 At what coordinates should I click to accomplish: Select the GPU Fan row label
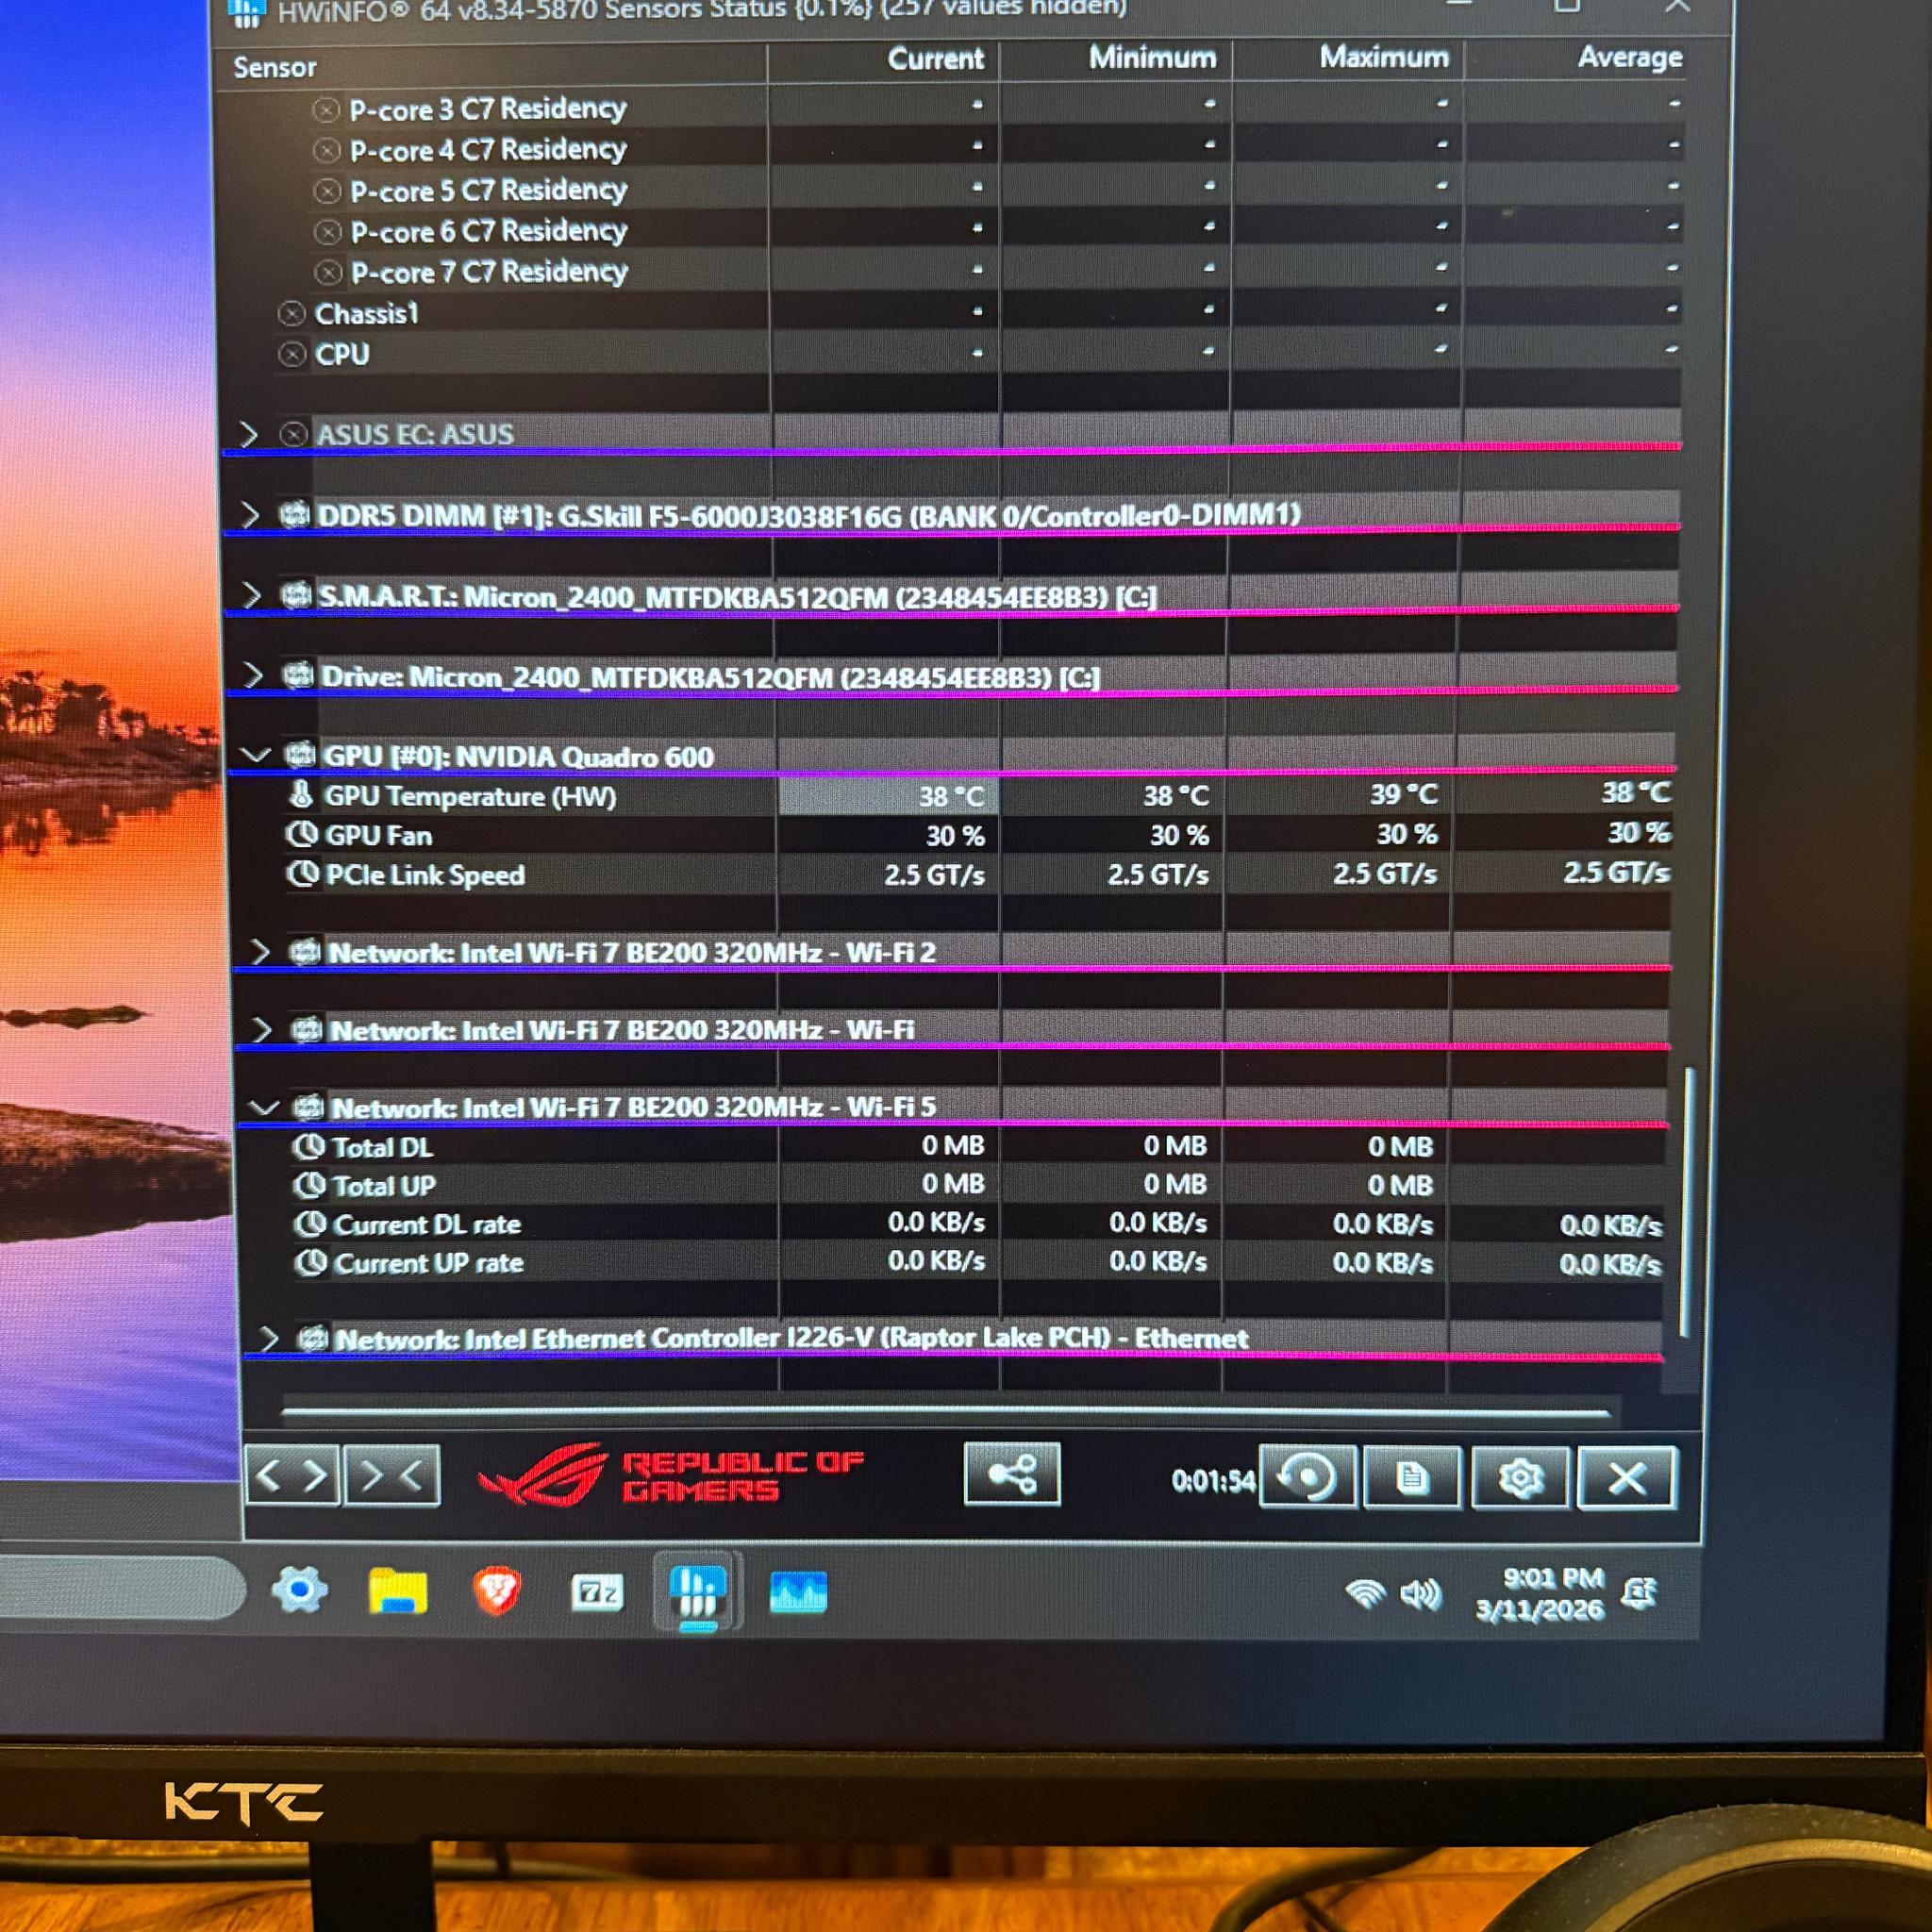coord(379,836)
